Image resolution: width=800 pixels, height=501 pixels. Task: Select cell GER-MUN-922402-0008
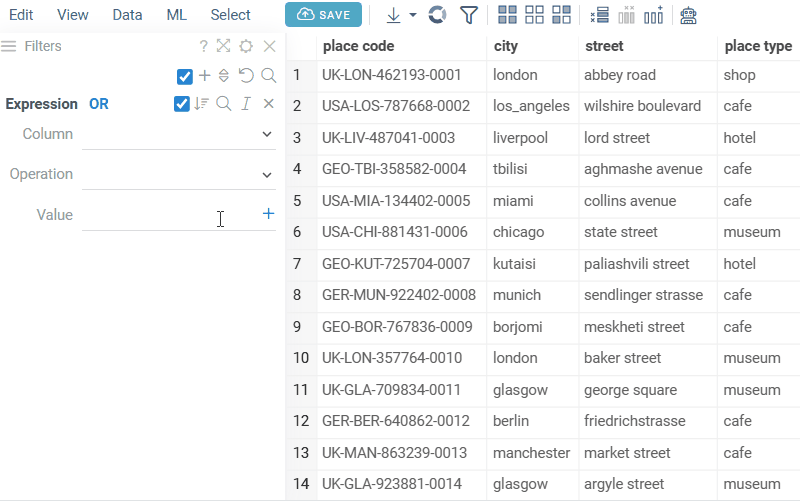tap(402, 295)
